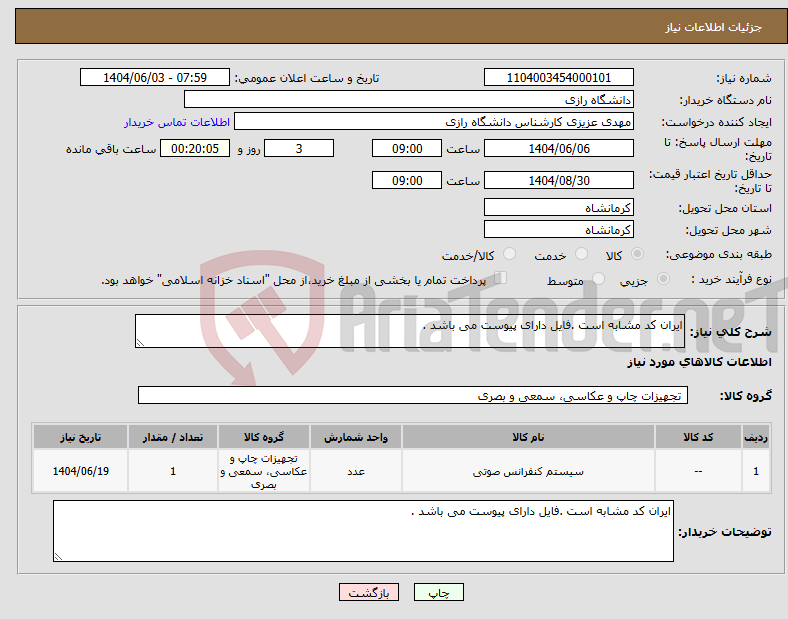Click the requester field مهدی عزیزی
Image resolution: width=788 pixels, height=619 pixels.
point(434,122)
